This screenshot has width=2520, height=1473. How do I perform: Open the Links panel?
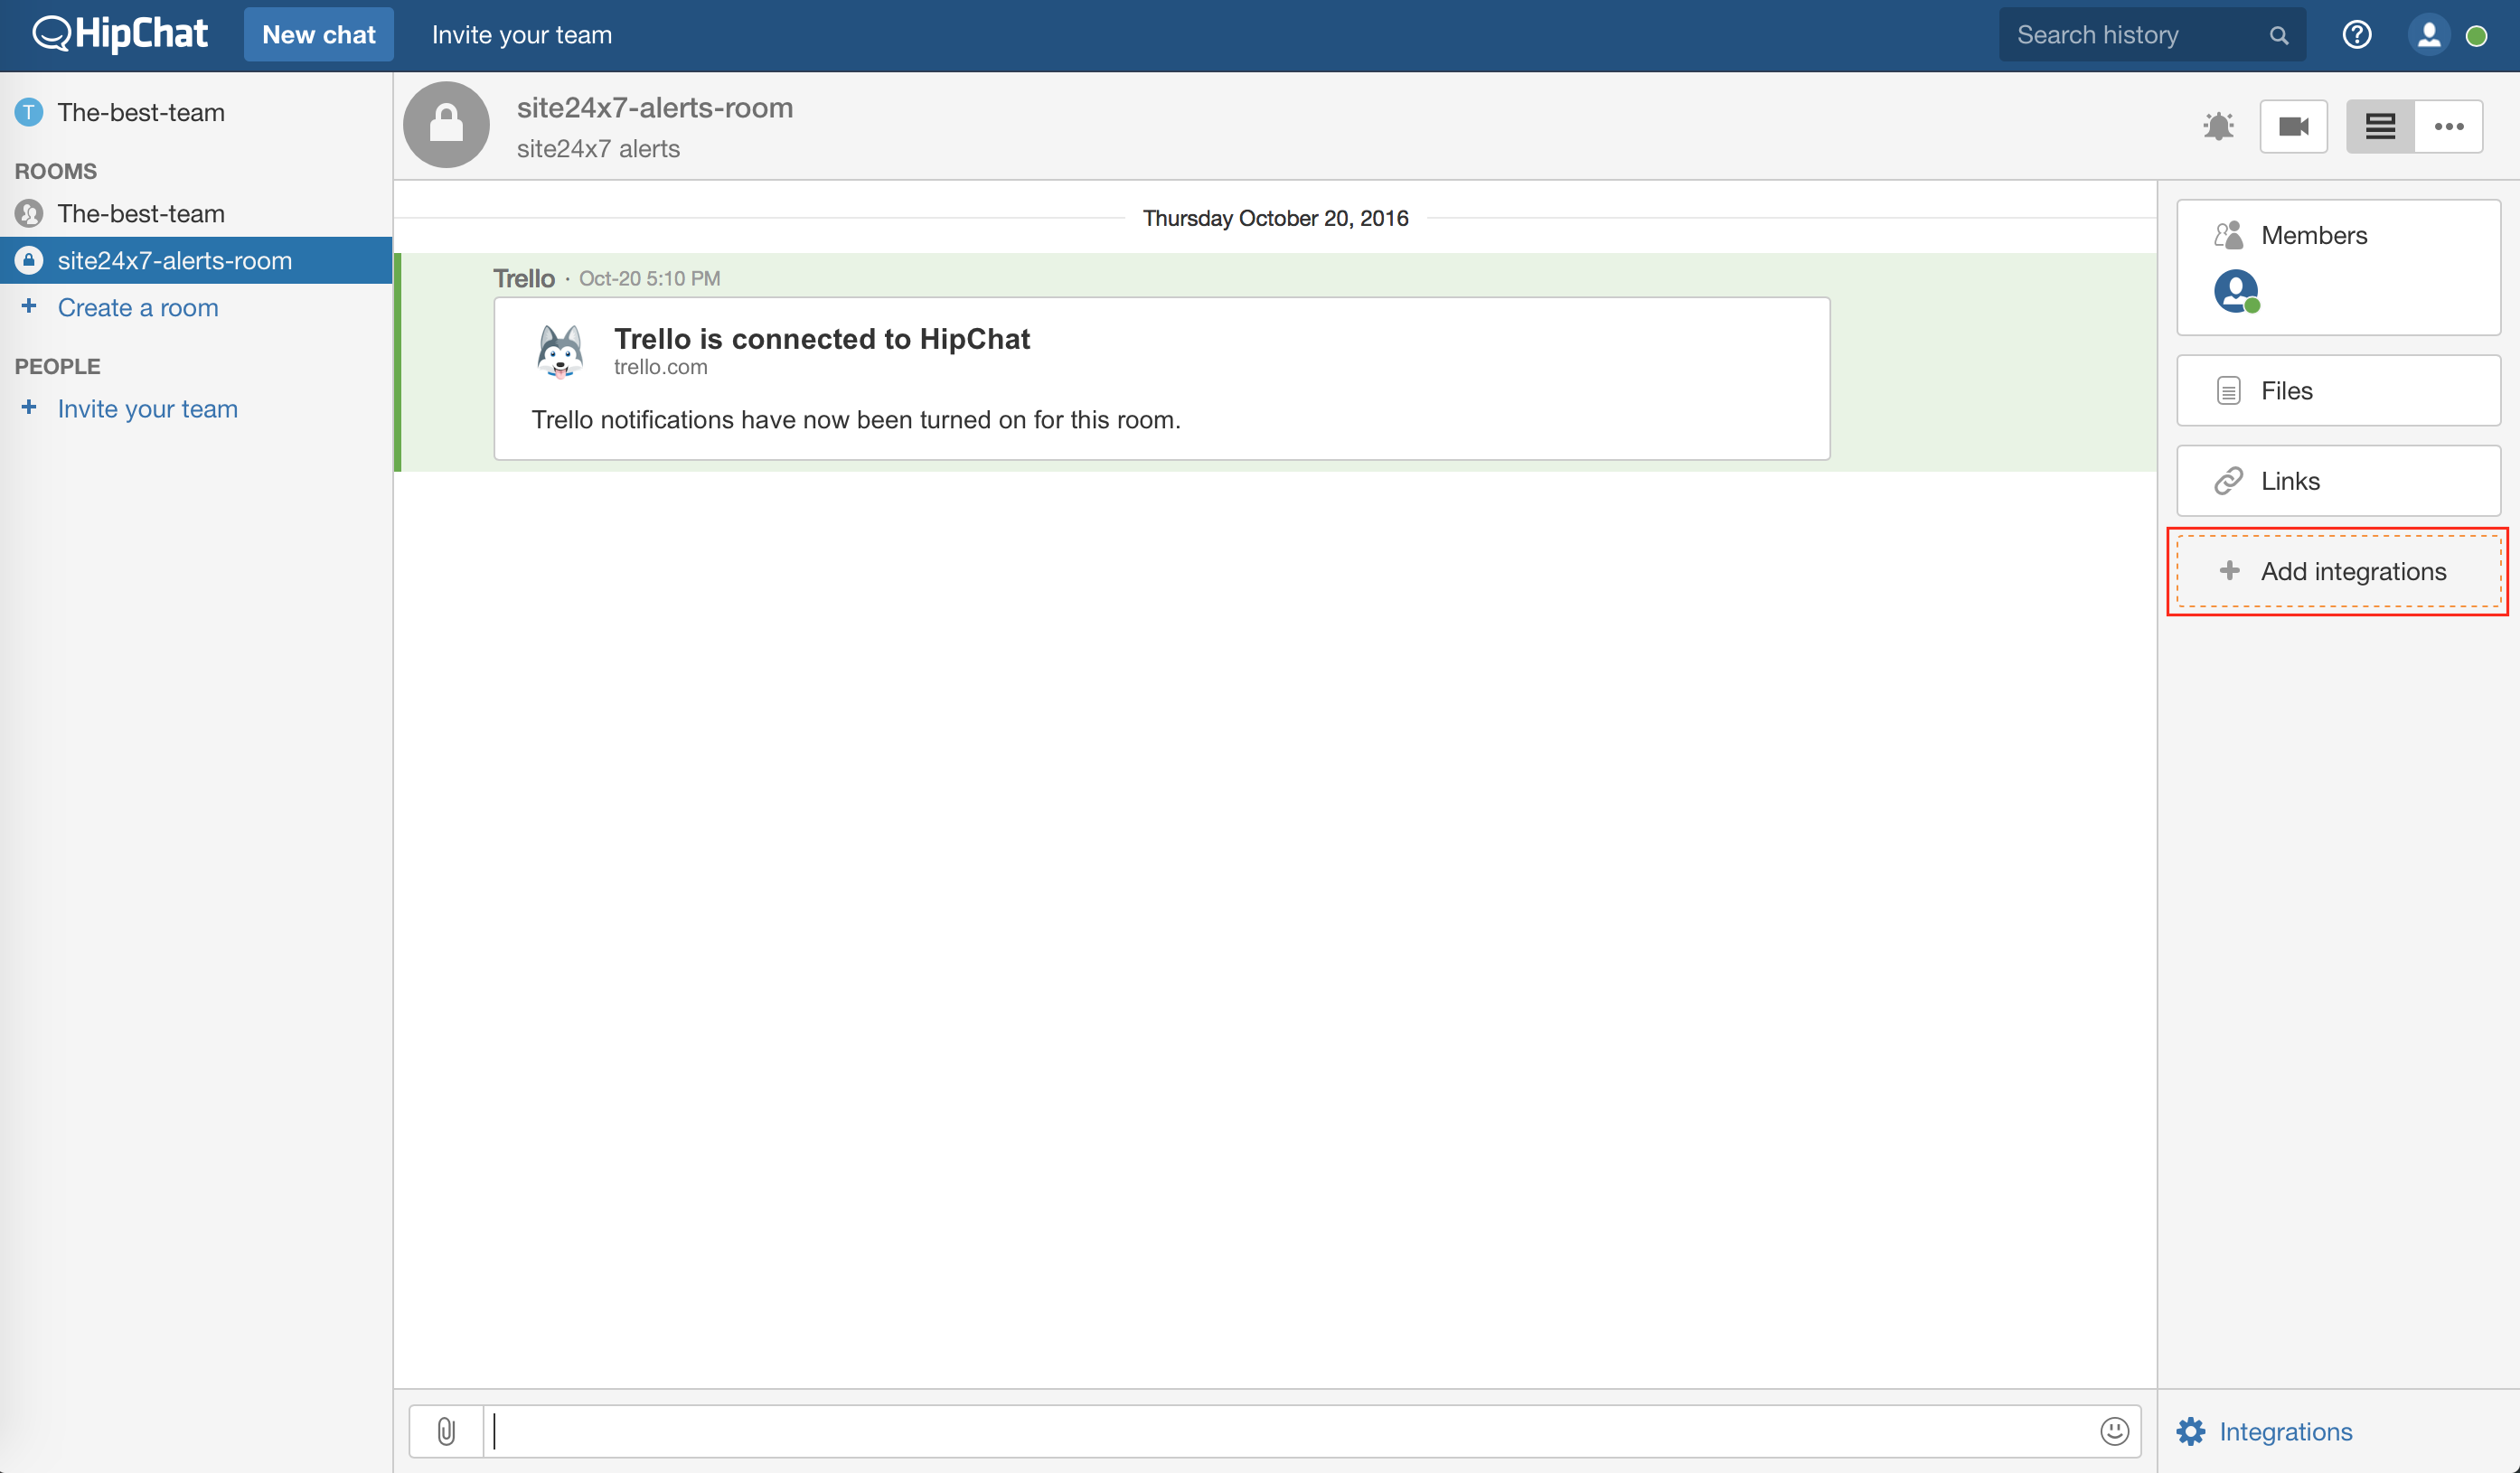(2338, 481)
